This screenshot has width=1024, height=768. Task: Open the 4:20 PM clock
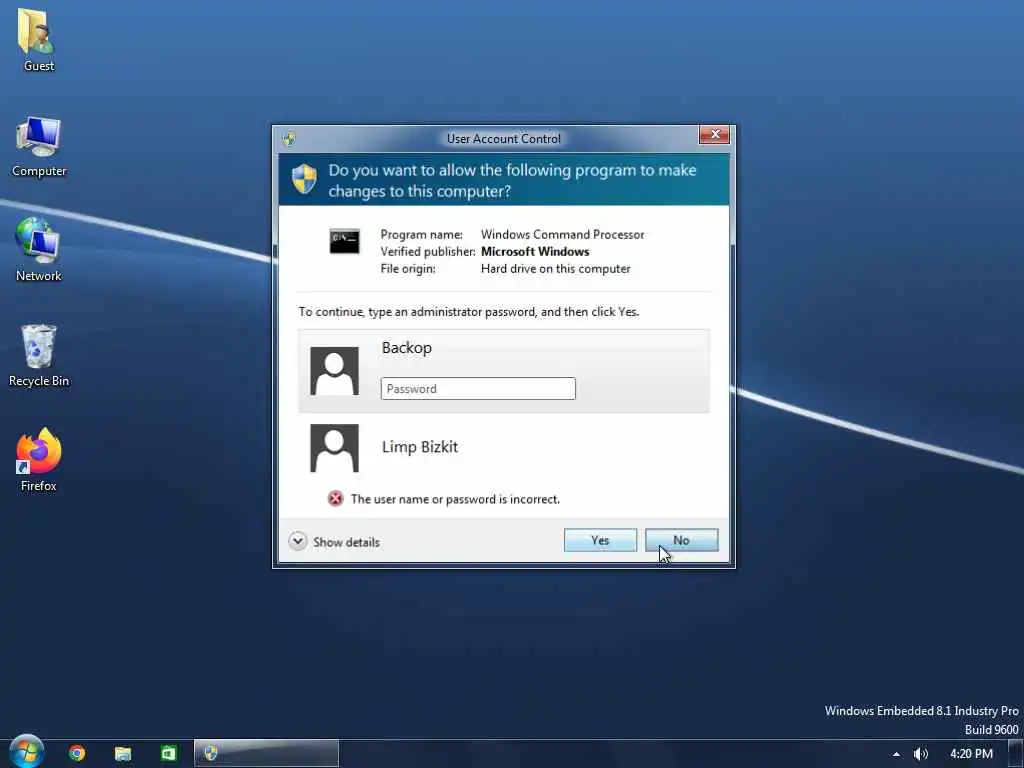click(971, 754)
